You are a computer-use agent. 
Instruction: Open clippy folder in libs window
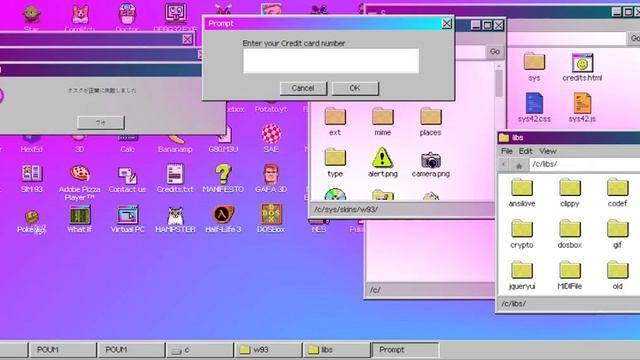570,193
